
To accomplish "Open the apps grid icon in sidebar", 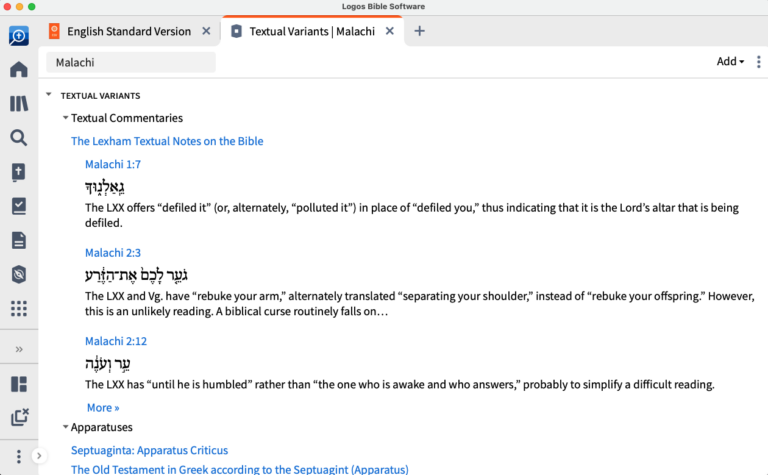I will tap(18, 308).
